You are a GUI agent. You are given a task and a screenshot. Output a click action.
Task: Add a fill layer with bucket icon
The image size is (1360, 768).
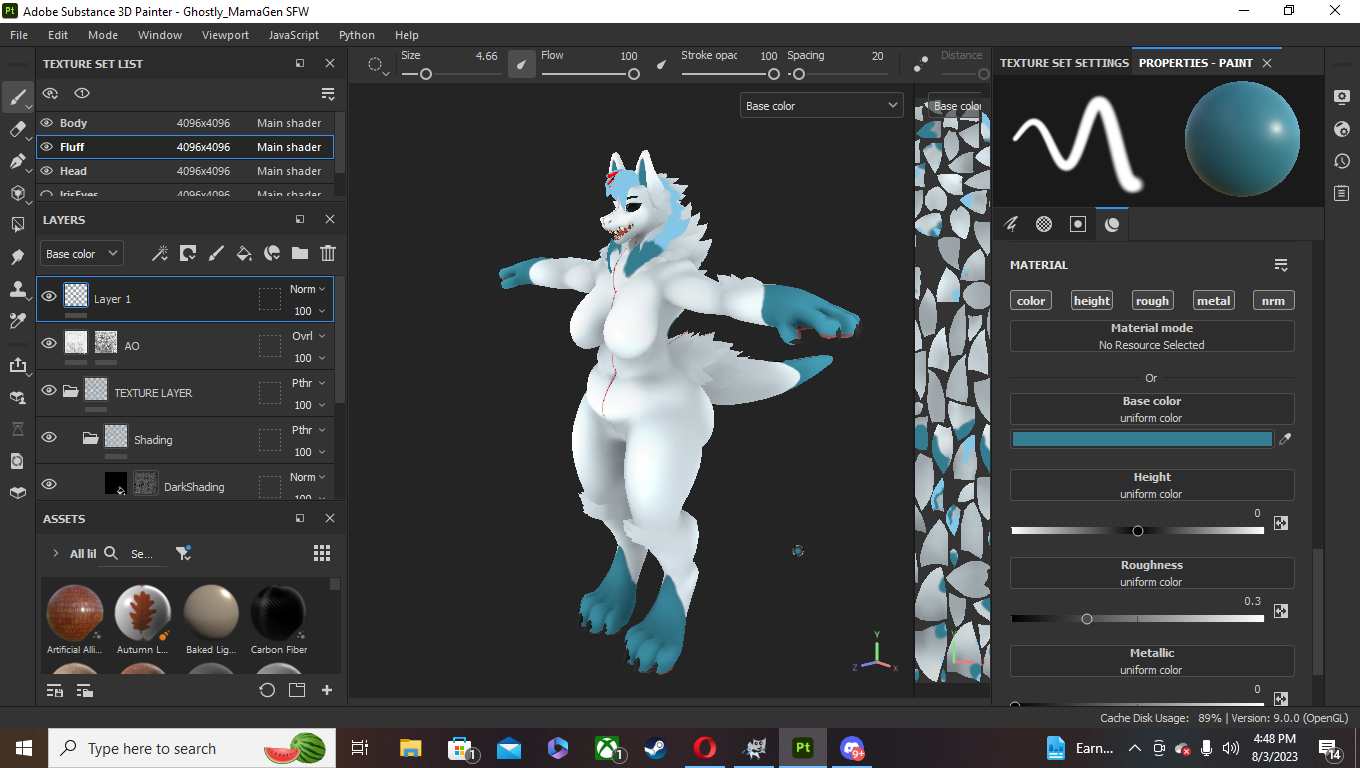click(x=243, y=254)
